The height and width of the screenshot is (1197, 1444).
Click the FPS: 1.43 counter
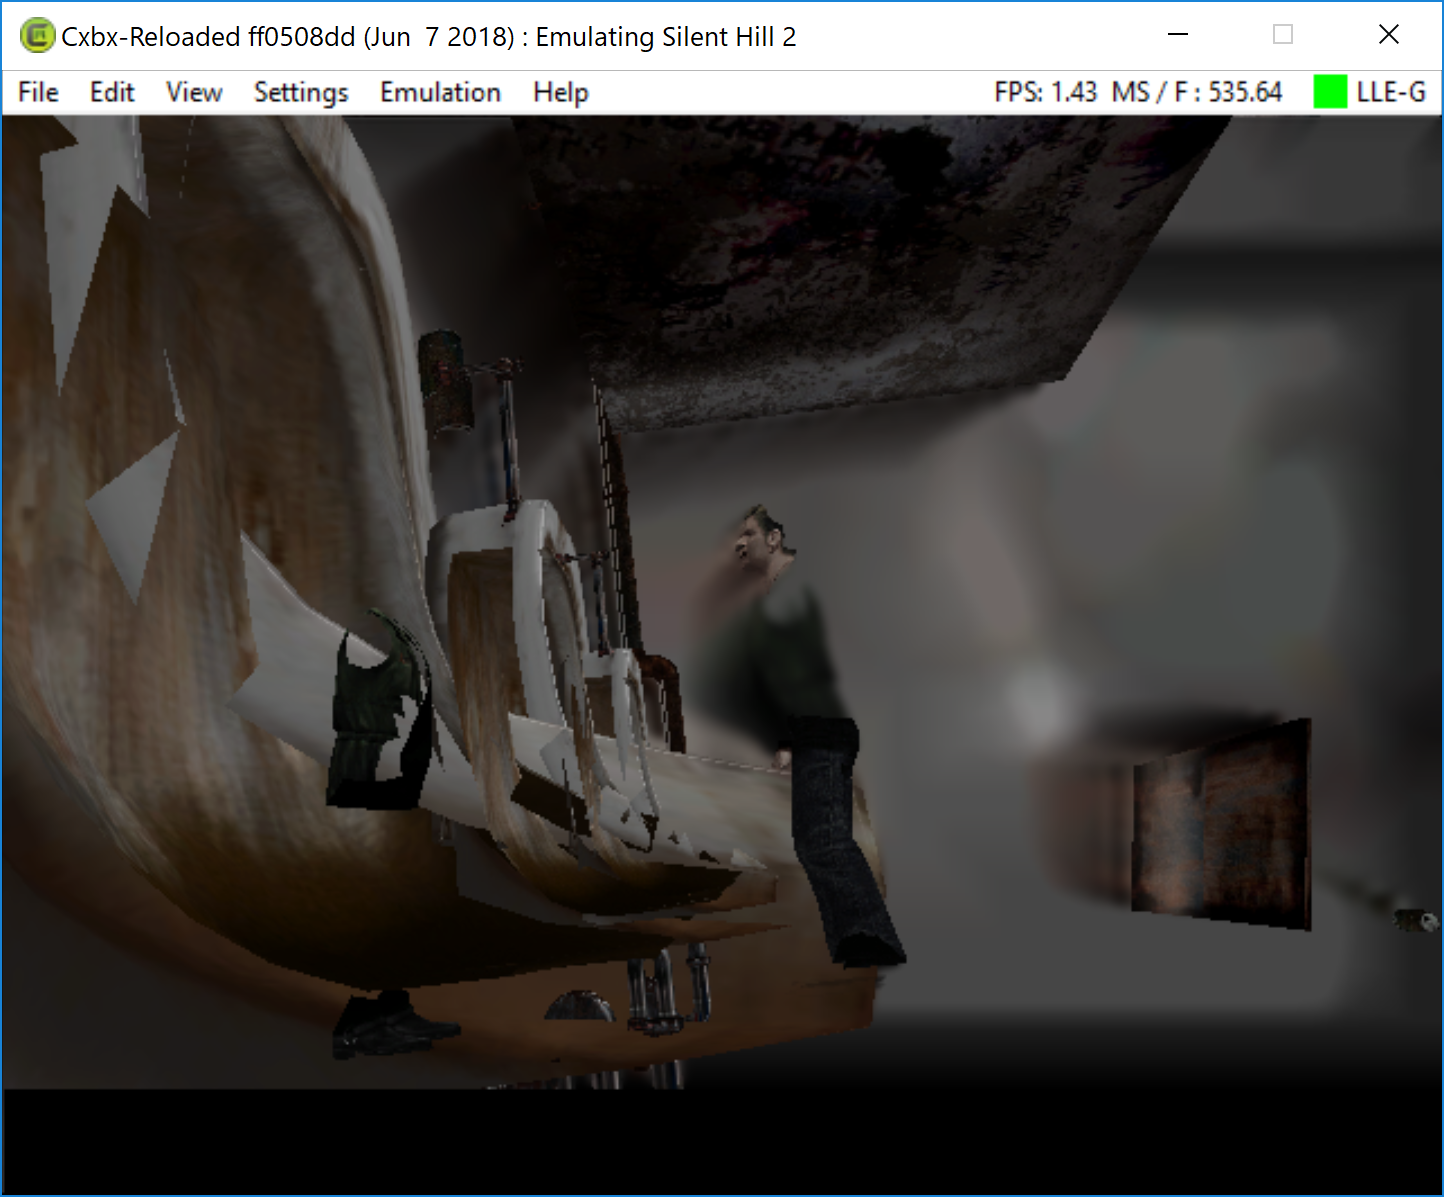tap(1046, 92)
